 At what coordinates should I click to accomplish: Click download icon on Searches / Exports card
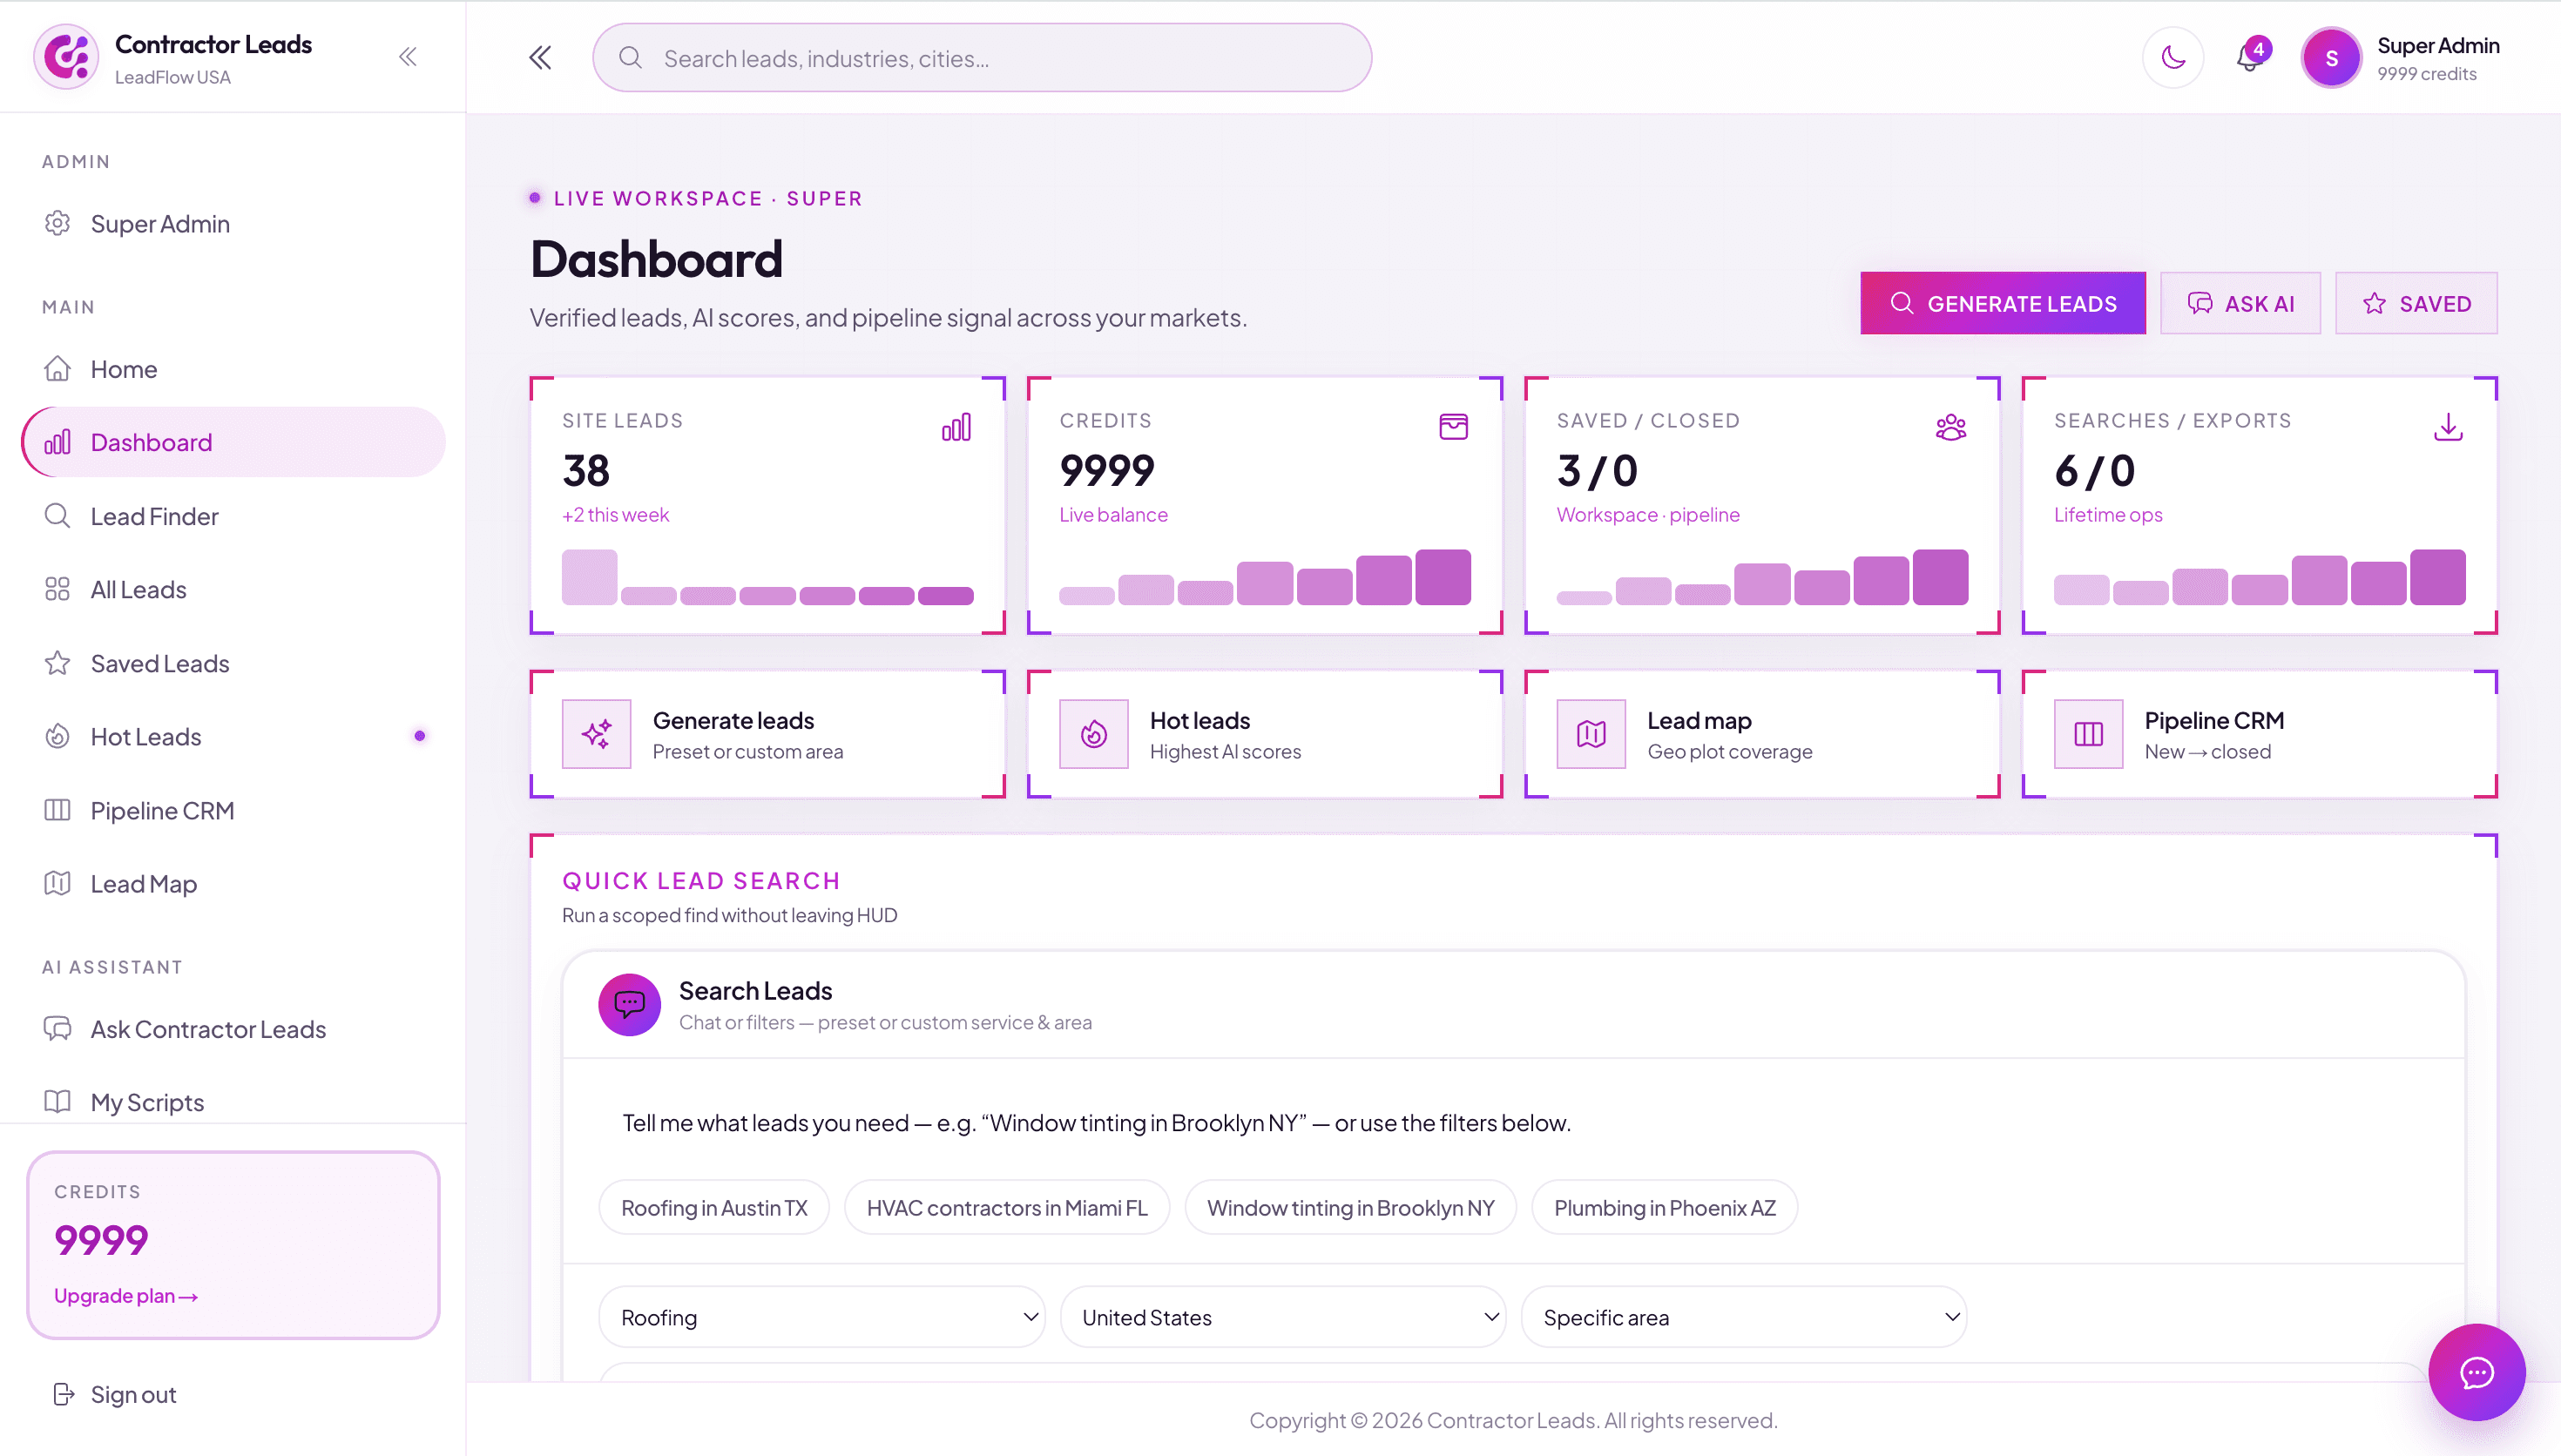coord(2448,427)
